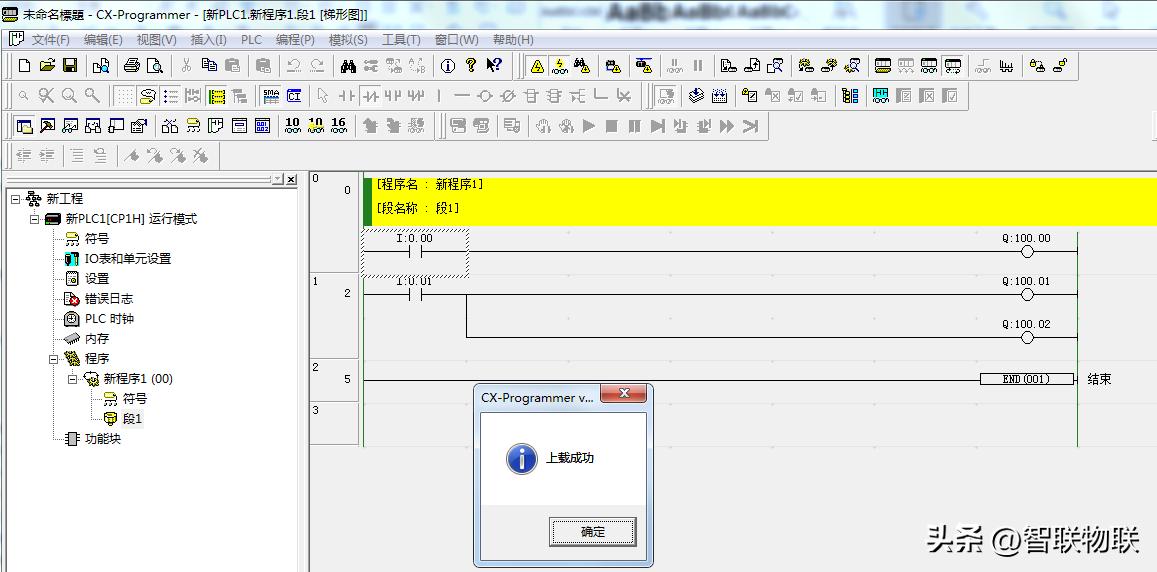Confirm upload dialog with 确定 button
The image size is (1157, 572).
593,531
